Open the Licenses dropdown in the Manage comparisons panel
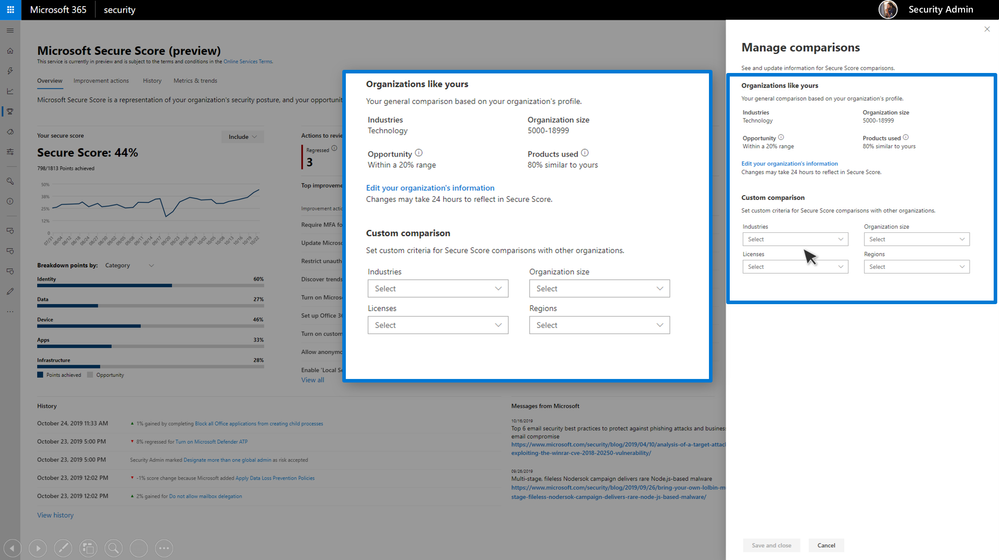The width and height of the screenshot is (999, 560). (x=795, y=266)
